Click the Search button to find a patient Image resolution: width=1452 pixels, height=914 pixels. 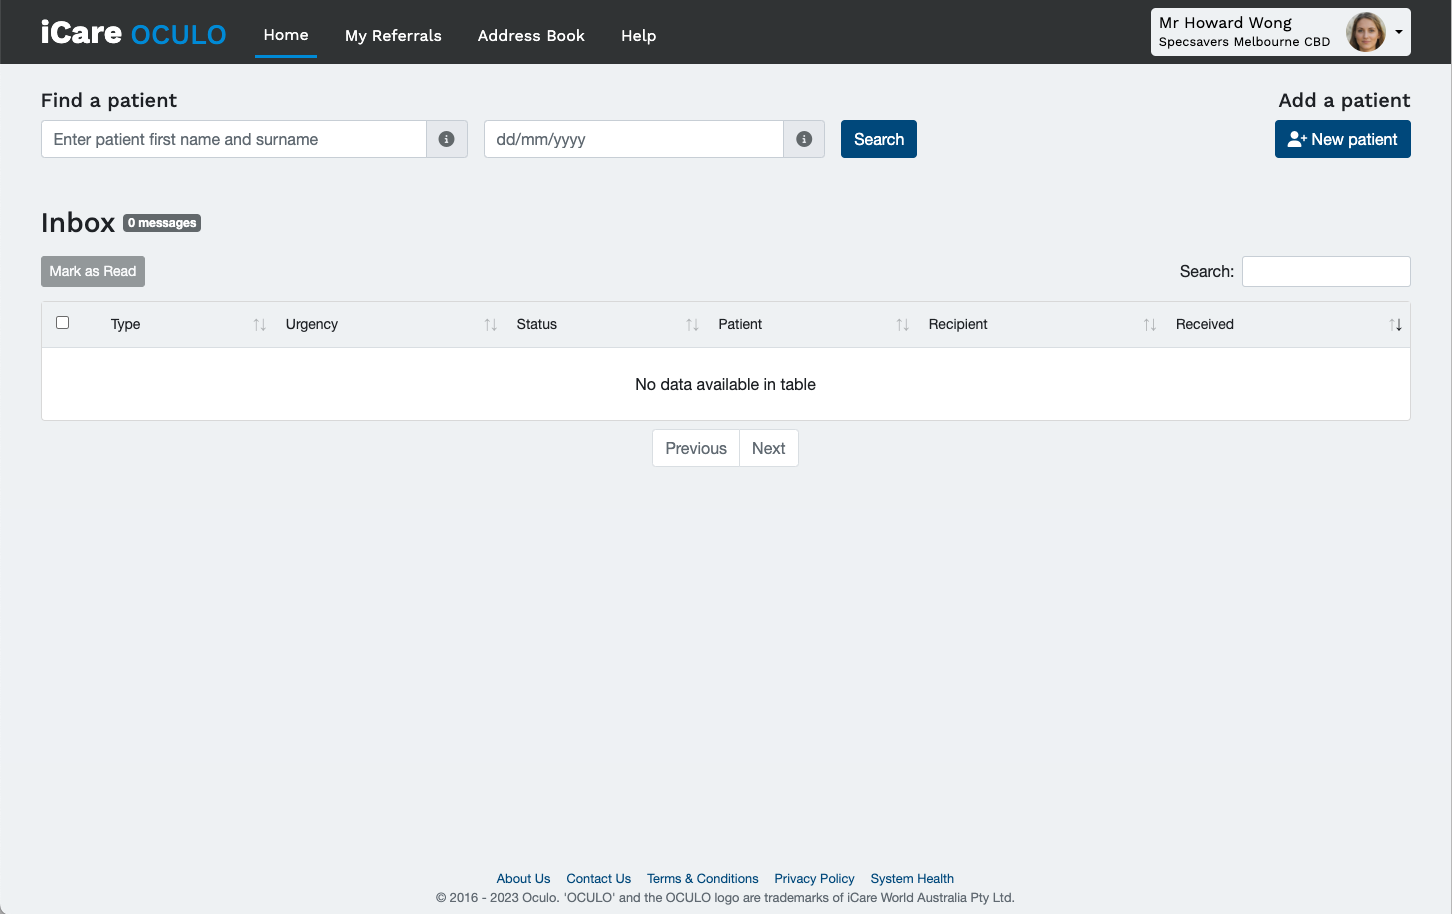pyautogui.click(x=878, y=139)
